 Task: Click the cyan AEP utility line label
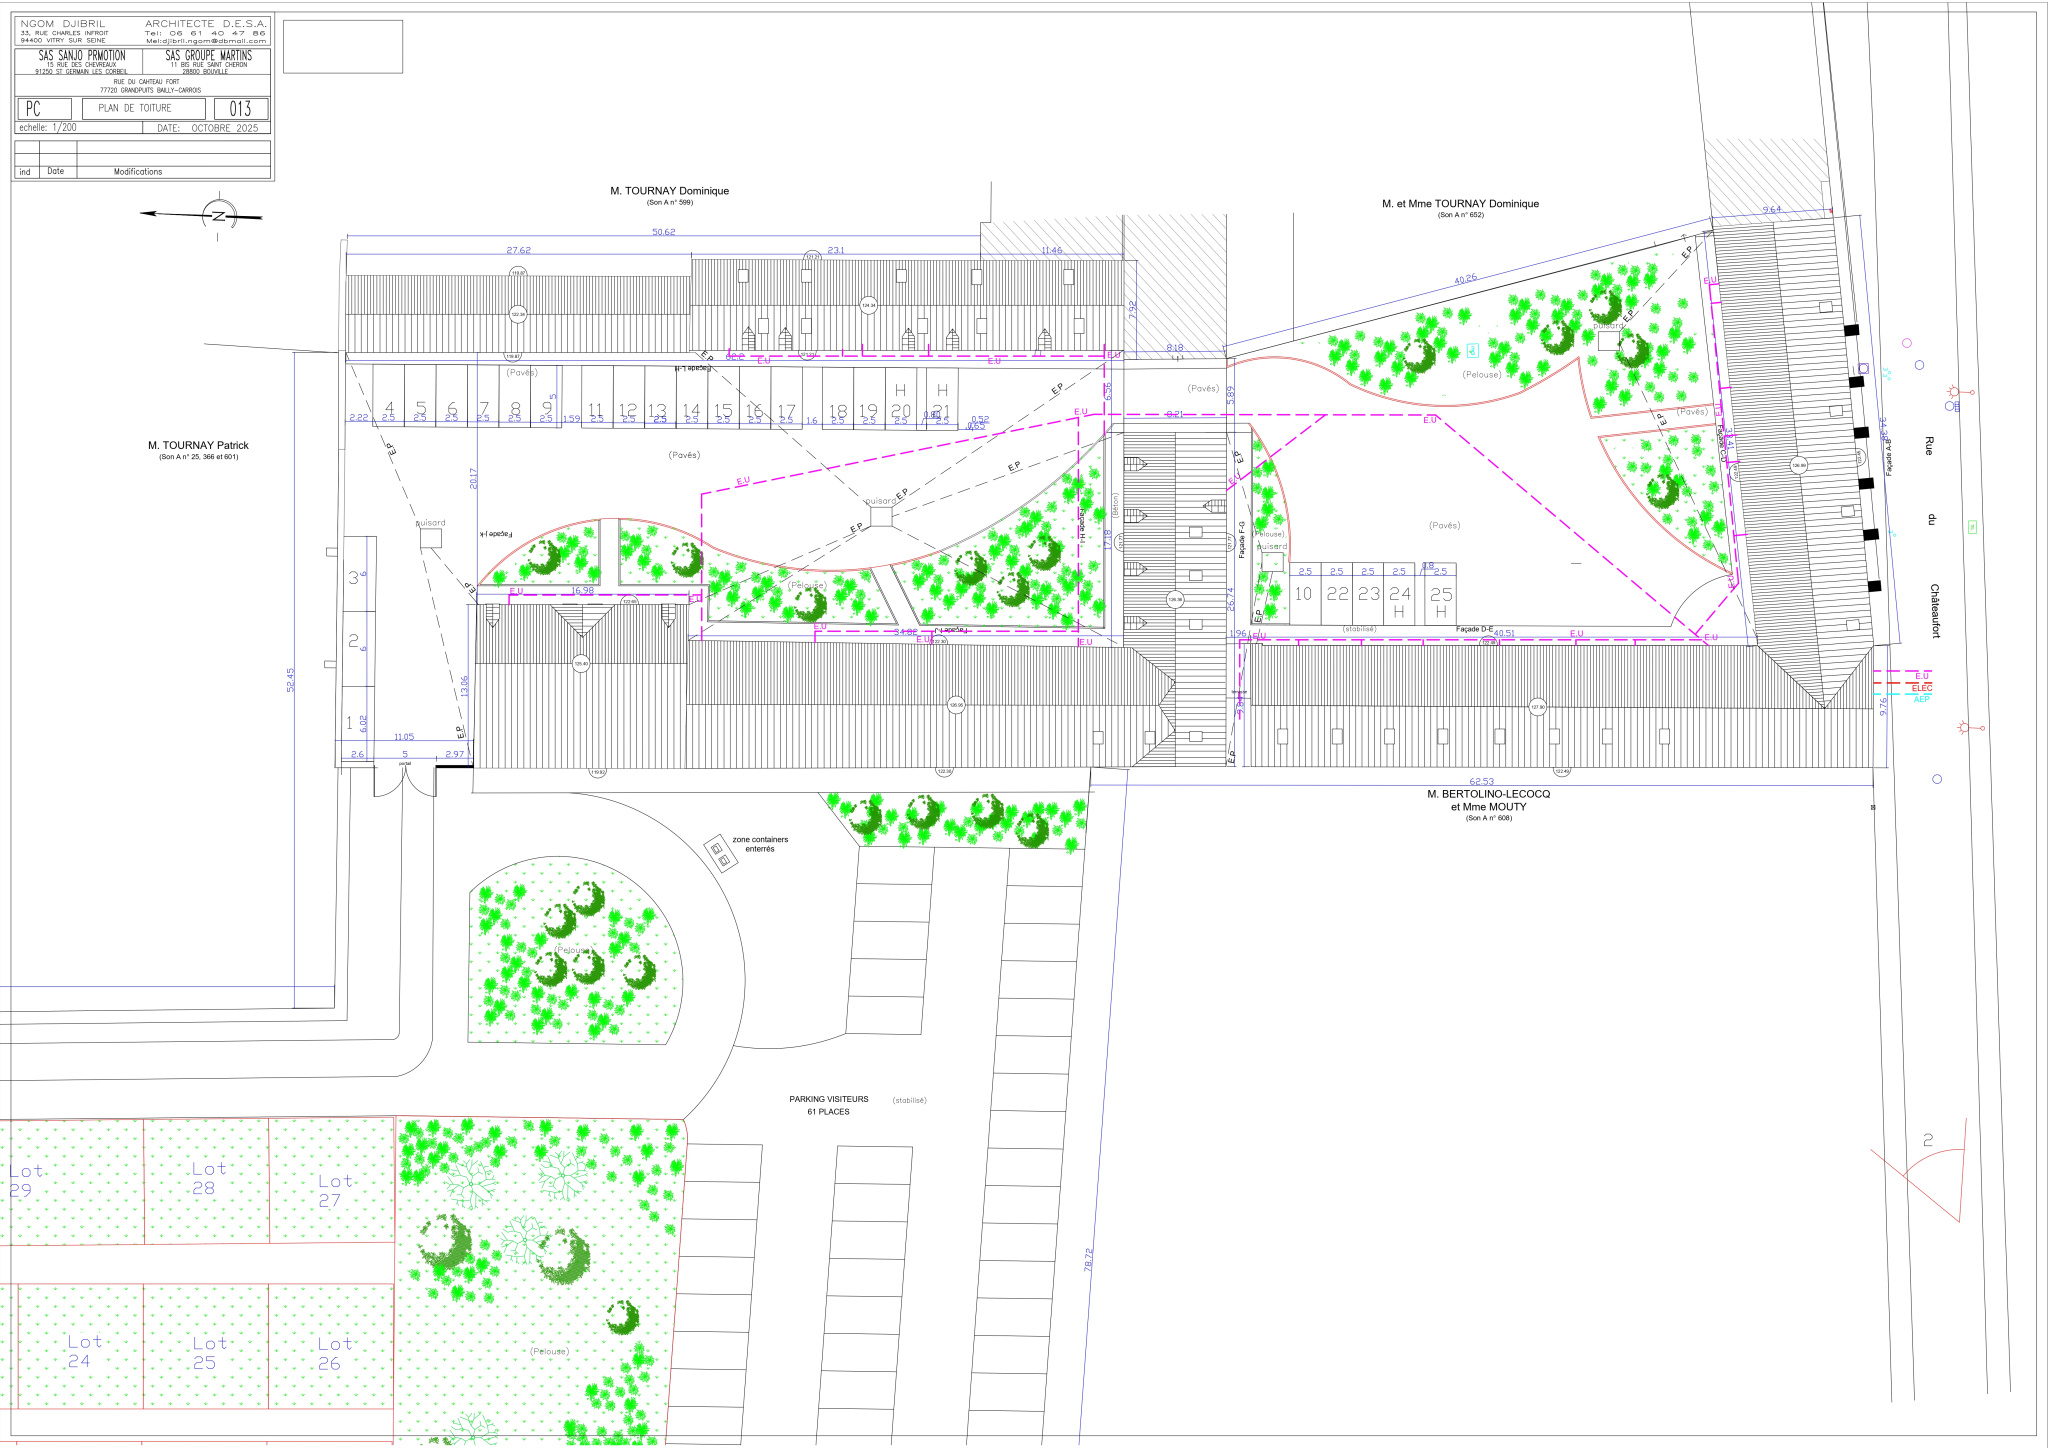click(1921, 699)
